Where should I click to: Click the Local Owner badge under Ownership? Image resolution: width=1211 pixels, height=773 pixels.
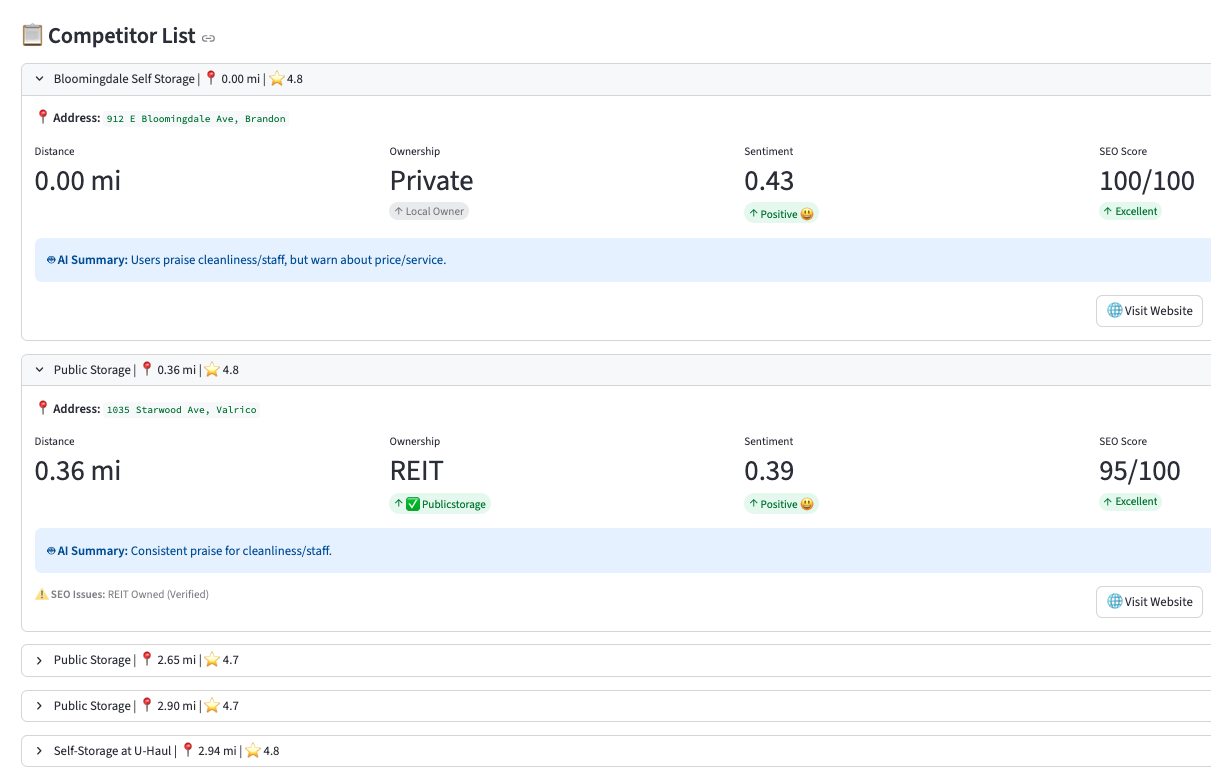pyautogui.click(x=429, y=211)
